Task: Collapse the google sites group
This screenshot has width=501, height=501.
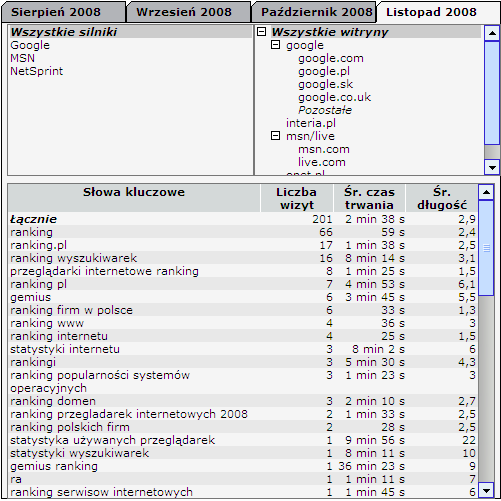Action: (275, 45)
